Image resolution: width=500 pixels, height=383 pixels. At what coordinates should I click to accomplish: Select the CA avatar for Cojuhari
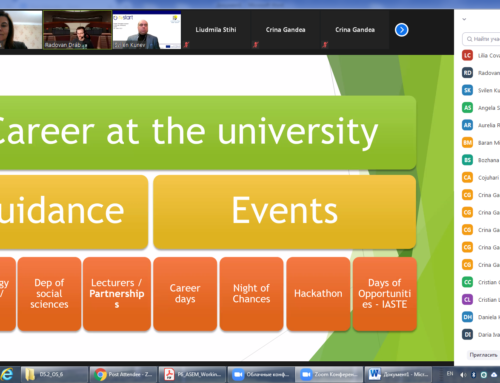(x=467, y=177)
